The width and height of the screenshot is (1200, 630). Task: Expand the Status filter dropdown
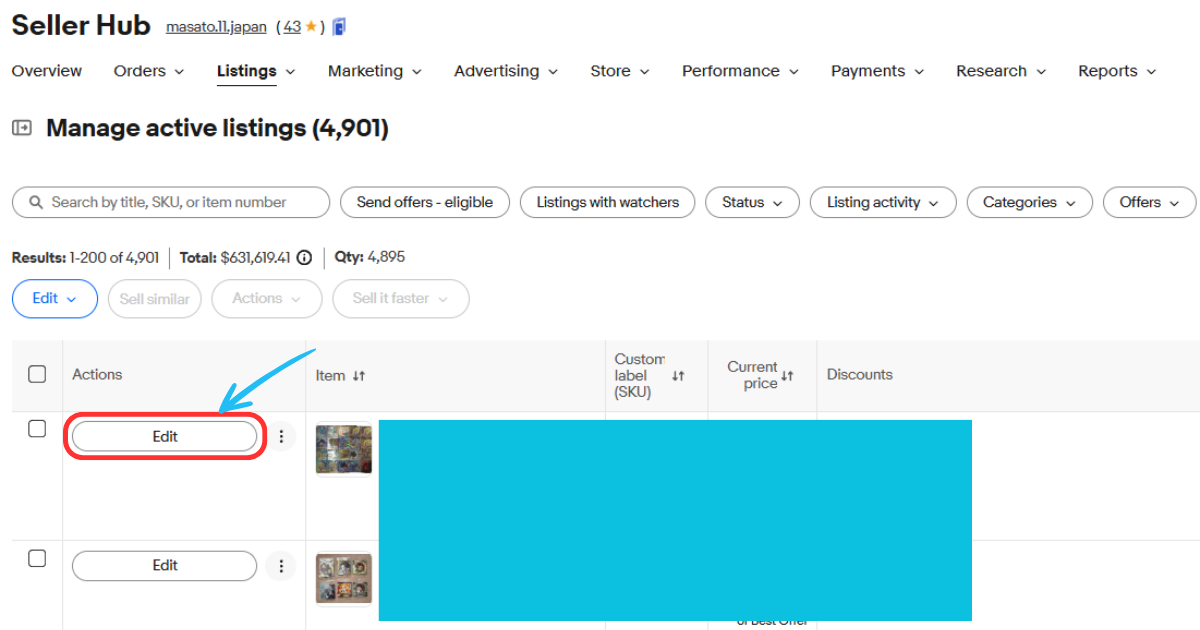753,202
